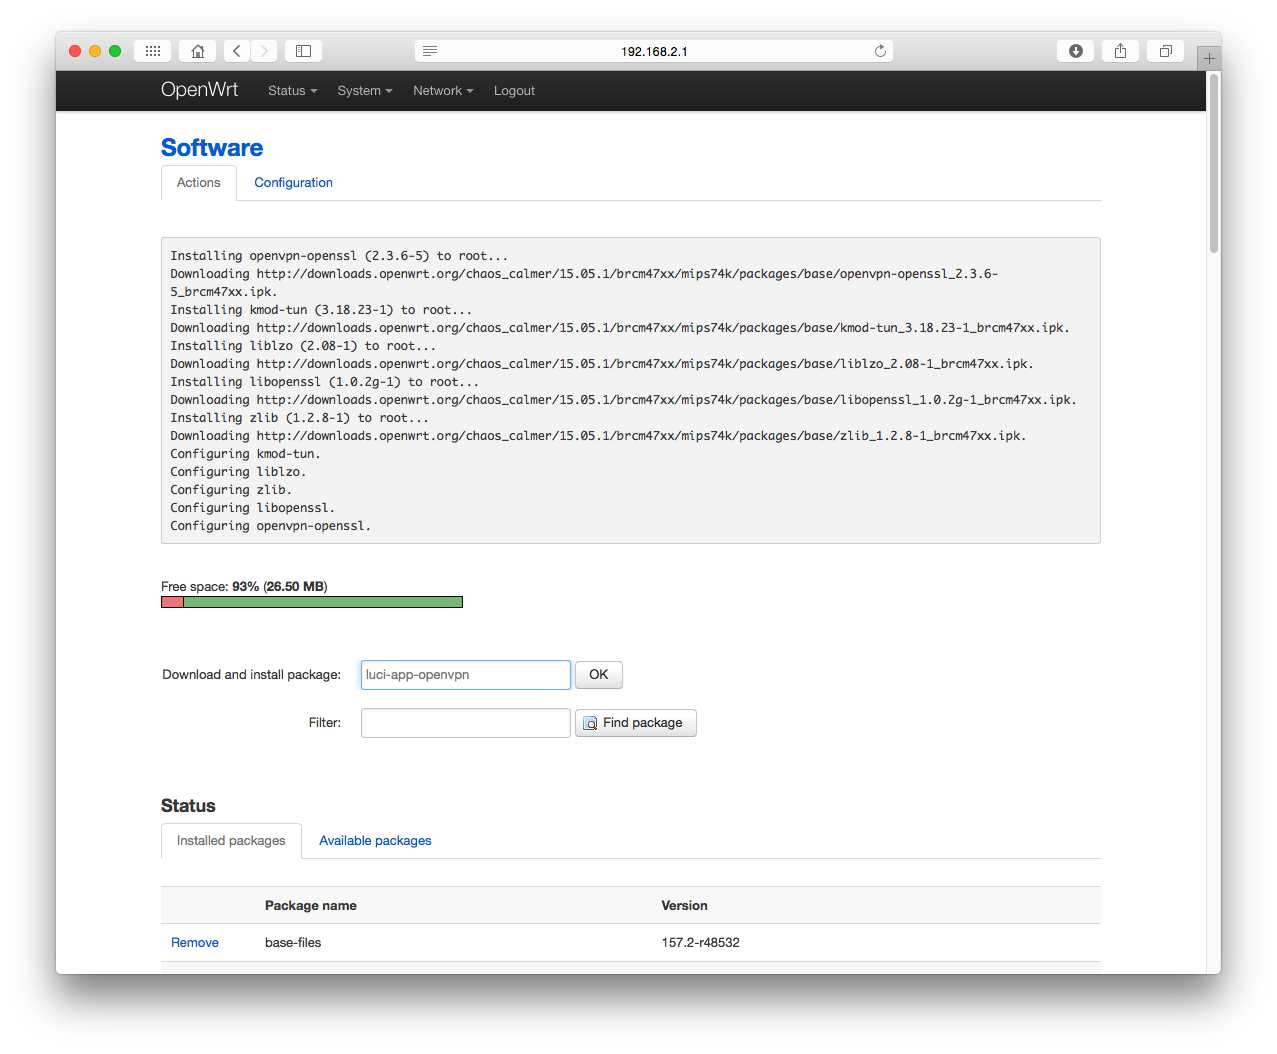
Task: Confirm package install with OK
Action: (x=599, y=675)
